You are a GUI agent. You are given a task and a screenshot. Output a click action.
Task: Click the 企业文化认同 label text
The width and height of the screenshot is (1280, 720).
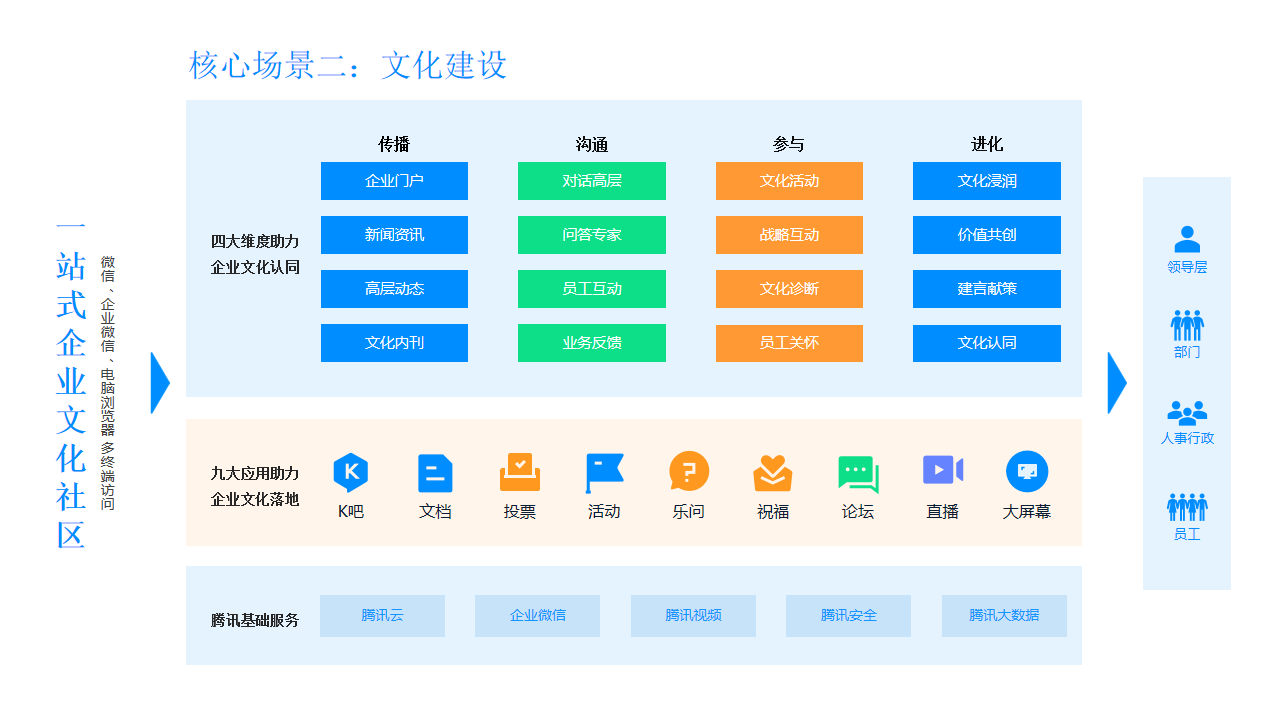(x=255, y=268)
